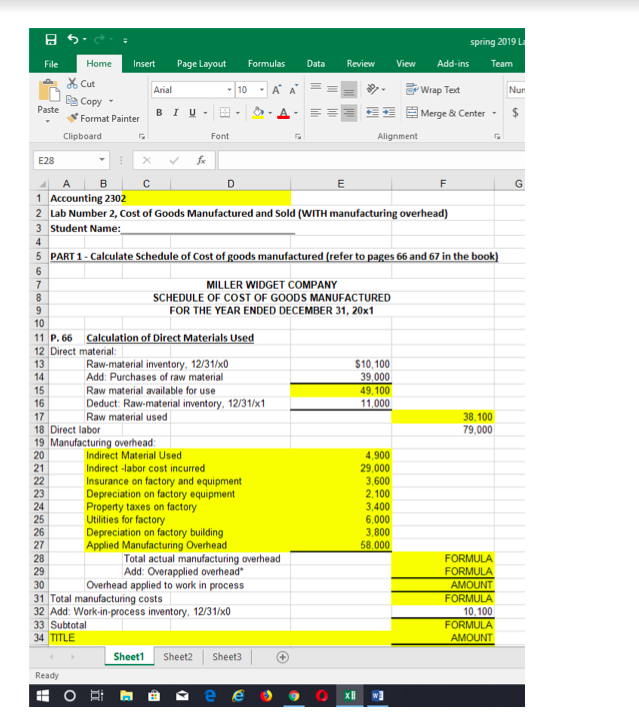Viewport: 639px width, 720px height.
Task: Apply yellow fill color
Action: pyautogui.click(x=258, y=112)
